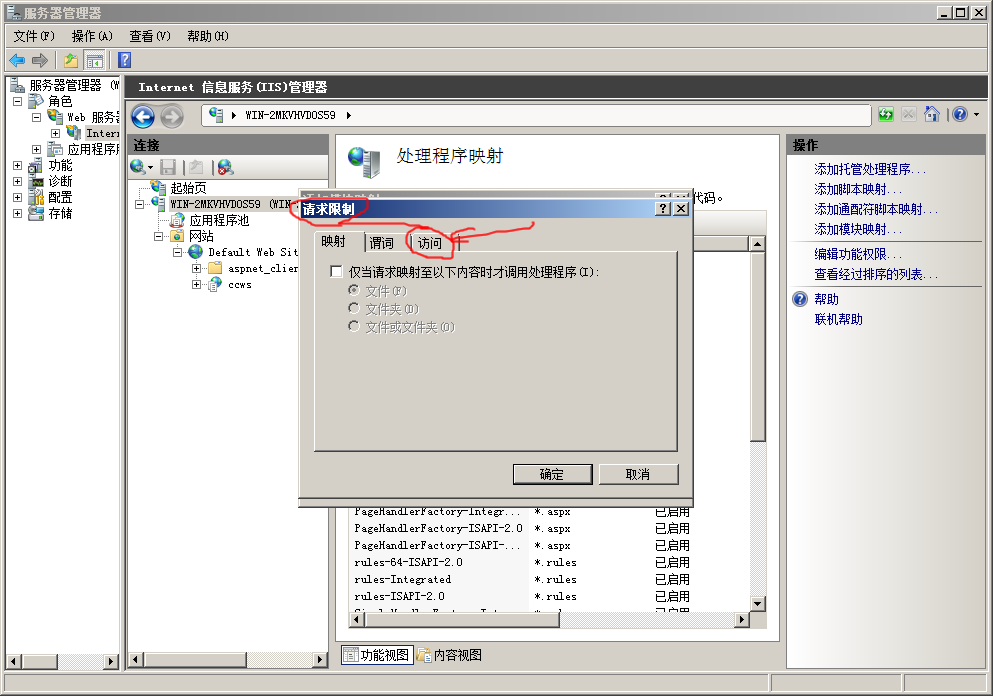The image size is (993, 696).
Task: Enable the 仅当请求映射至以下内容时才调用处理程序 checkbox
Action: [x=336, y=272]
